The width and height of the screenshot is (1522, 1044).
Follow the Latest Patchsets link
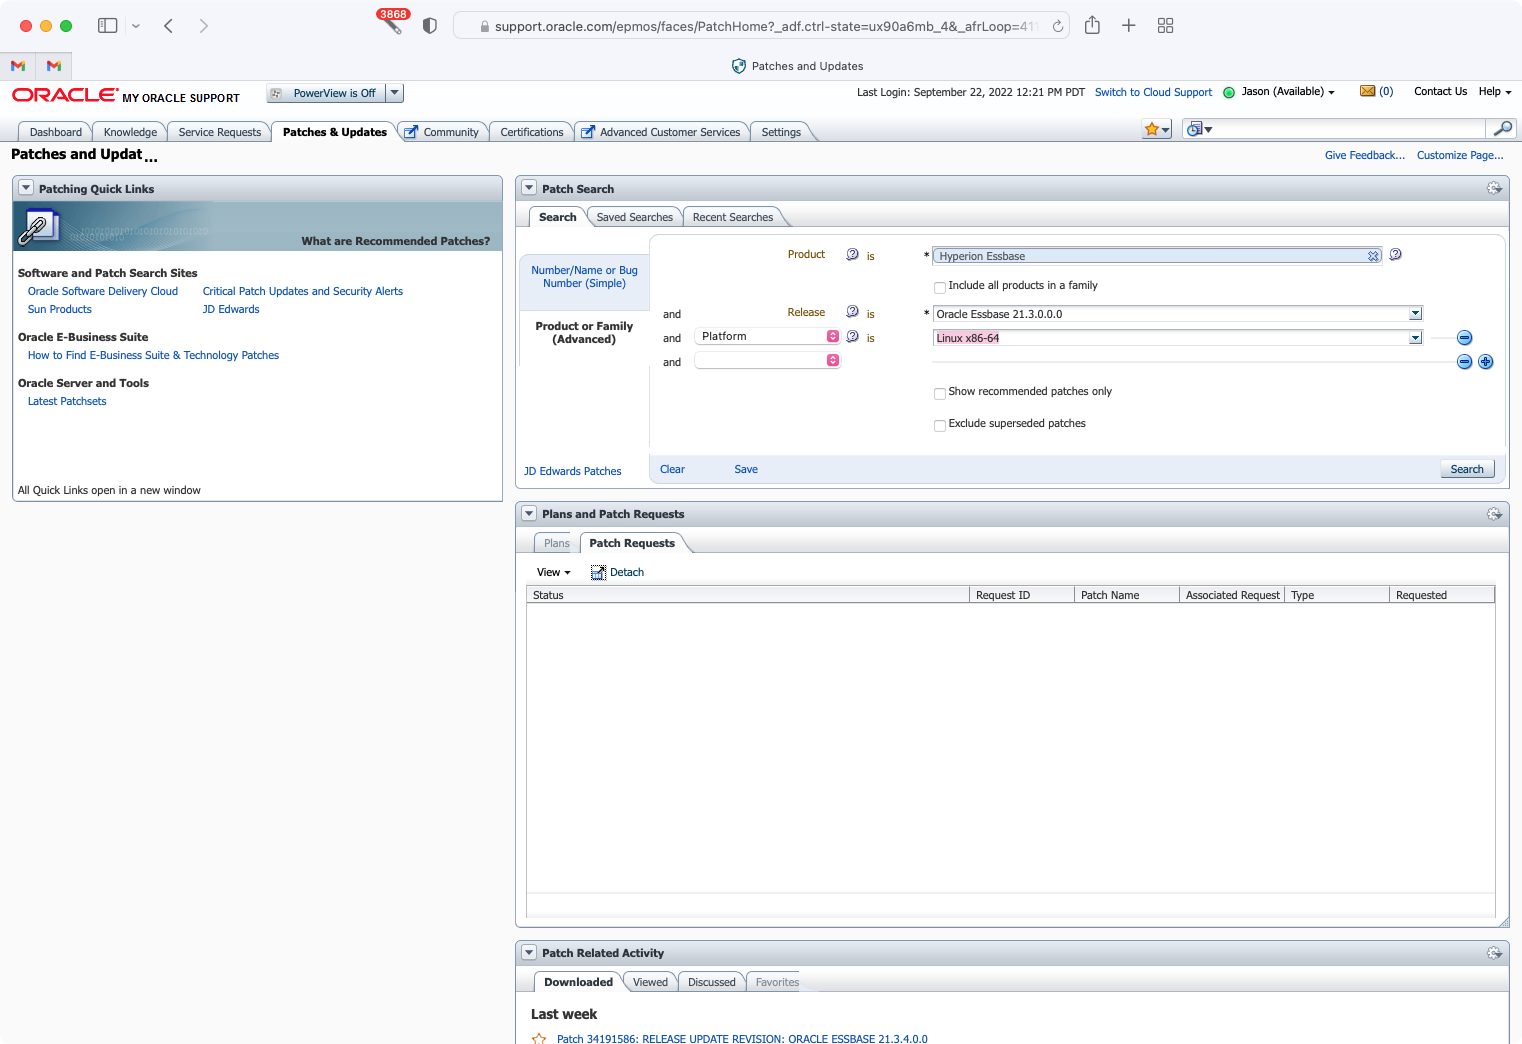66,400
